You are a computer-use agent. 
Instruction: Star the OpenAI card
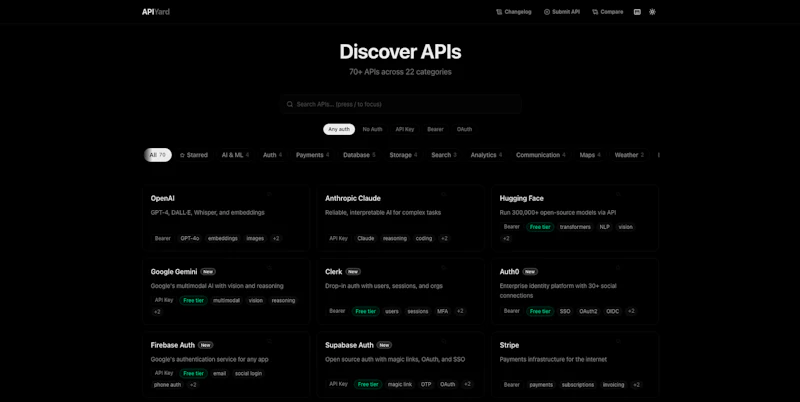[269, 194]
